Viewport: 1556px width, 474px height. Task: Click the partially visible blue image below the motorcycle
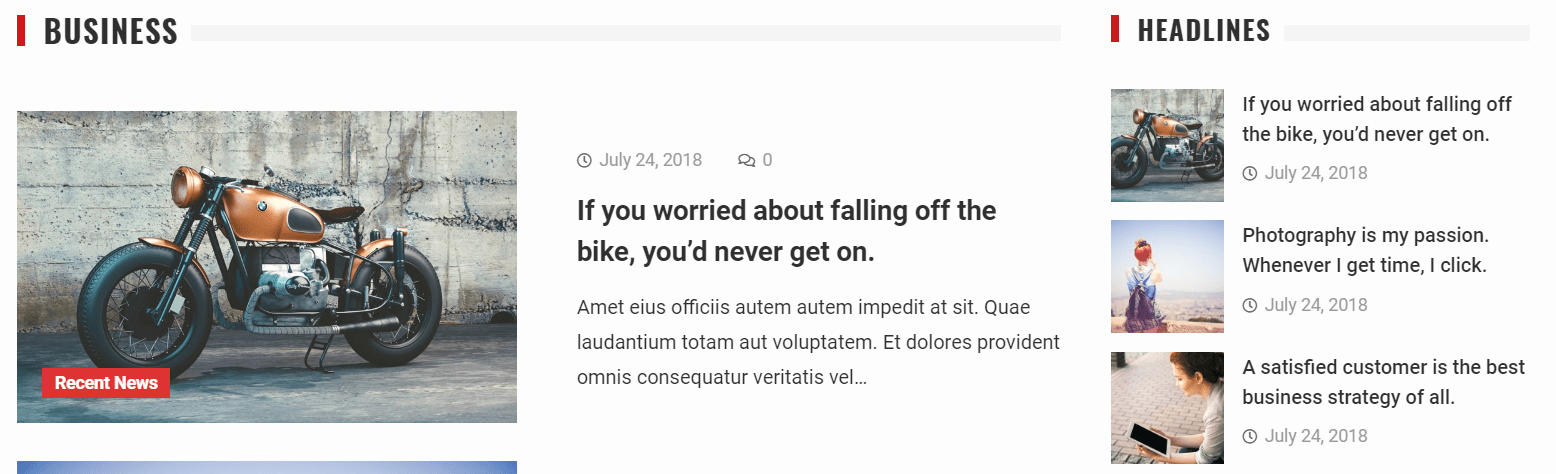click(267, 467)
